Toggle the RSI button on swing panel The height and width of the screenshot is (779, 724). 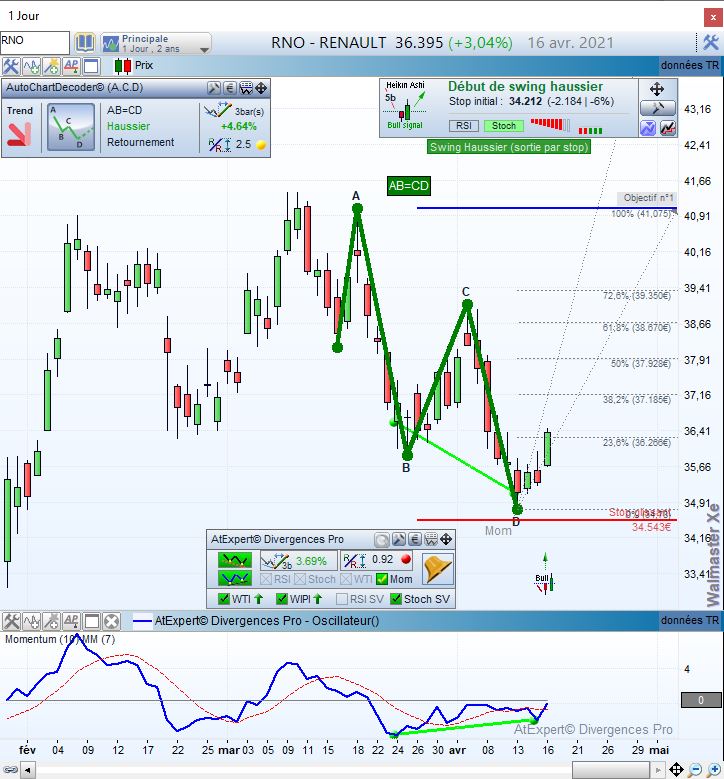464,126
